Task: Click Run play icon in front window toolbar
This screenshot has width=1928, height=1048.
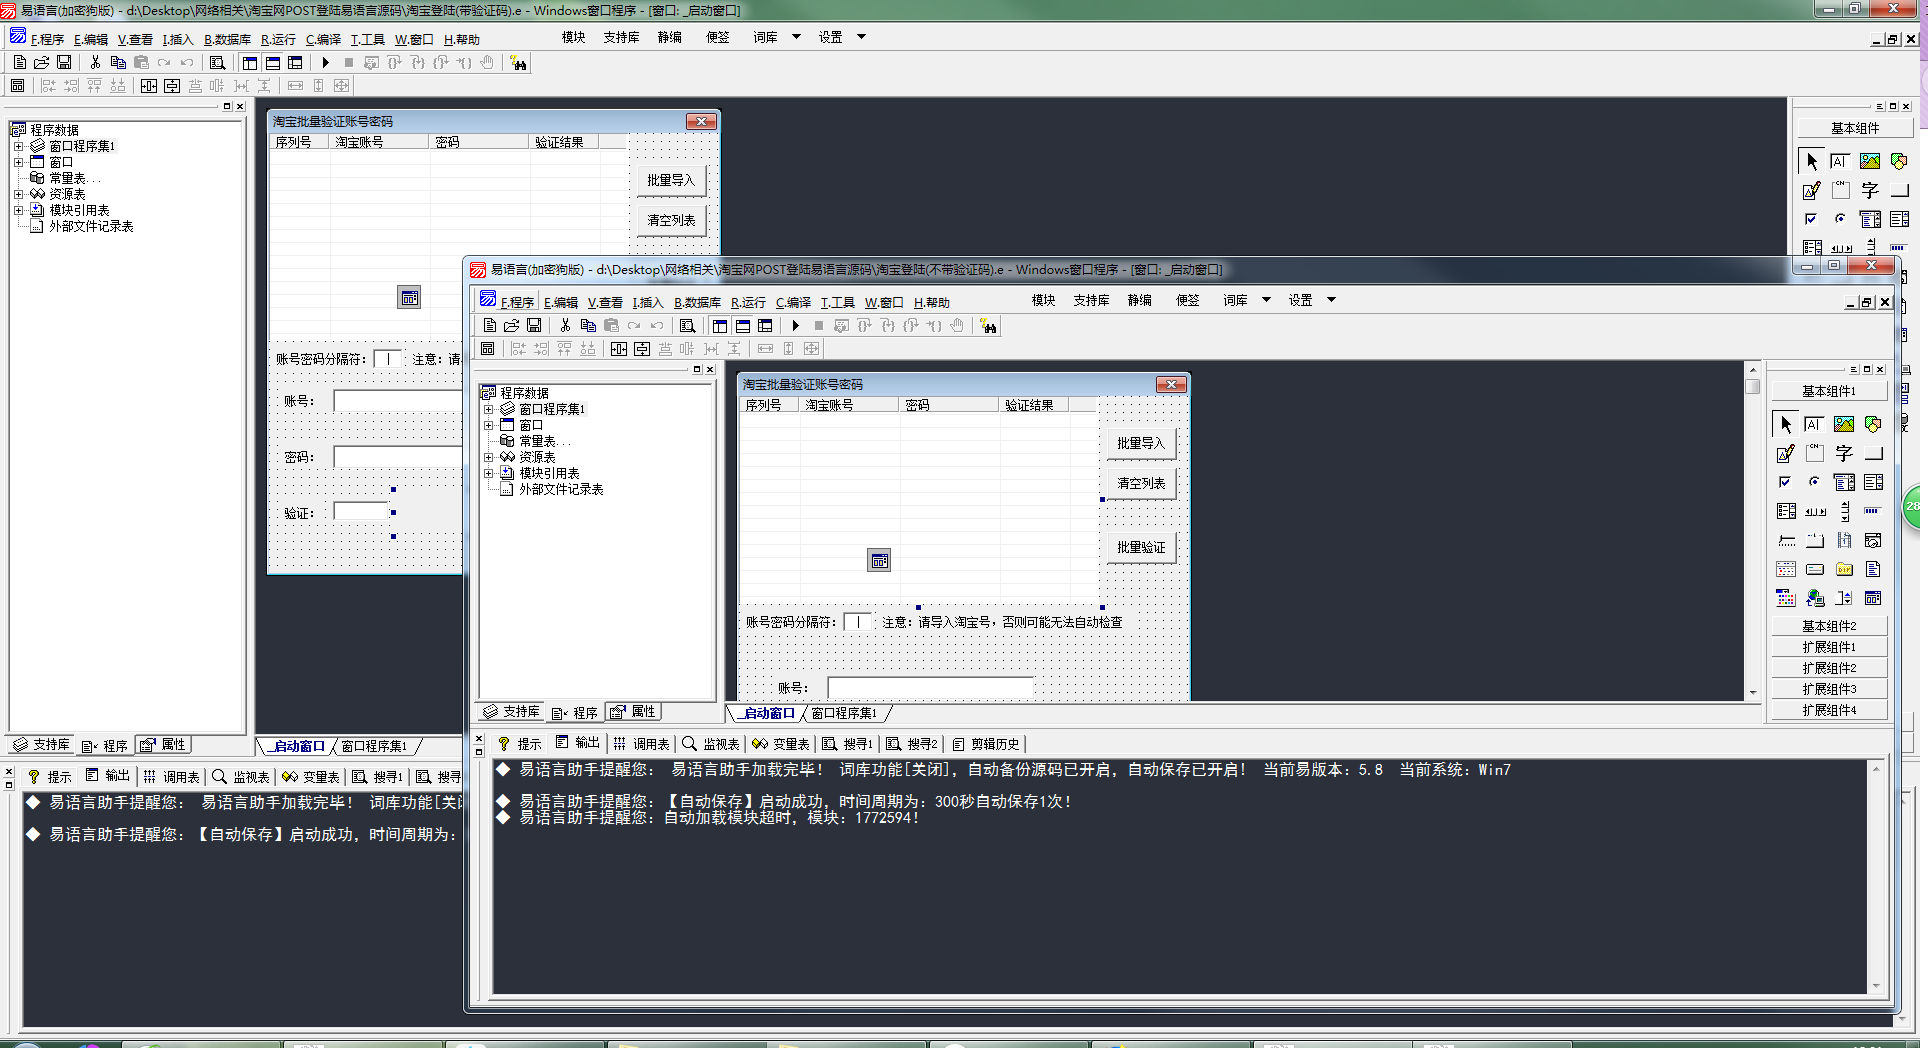Action: click(795, 326)
